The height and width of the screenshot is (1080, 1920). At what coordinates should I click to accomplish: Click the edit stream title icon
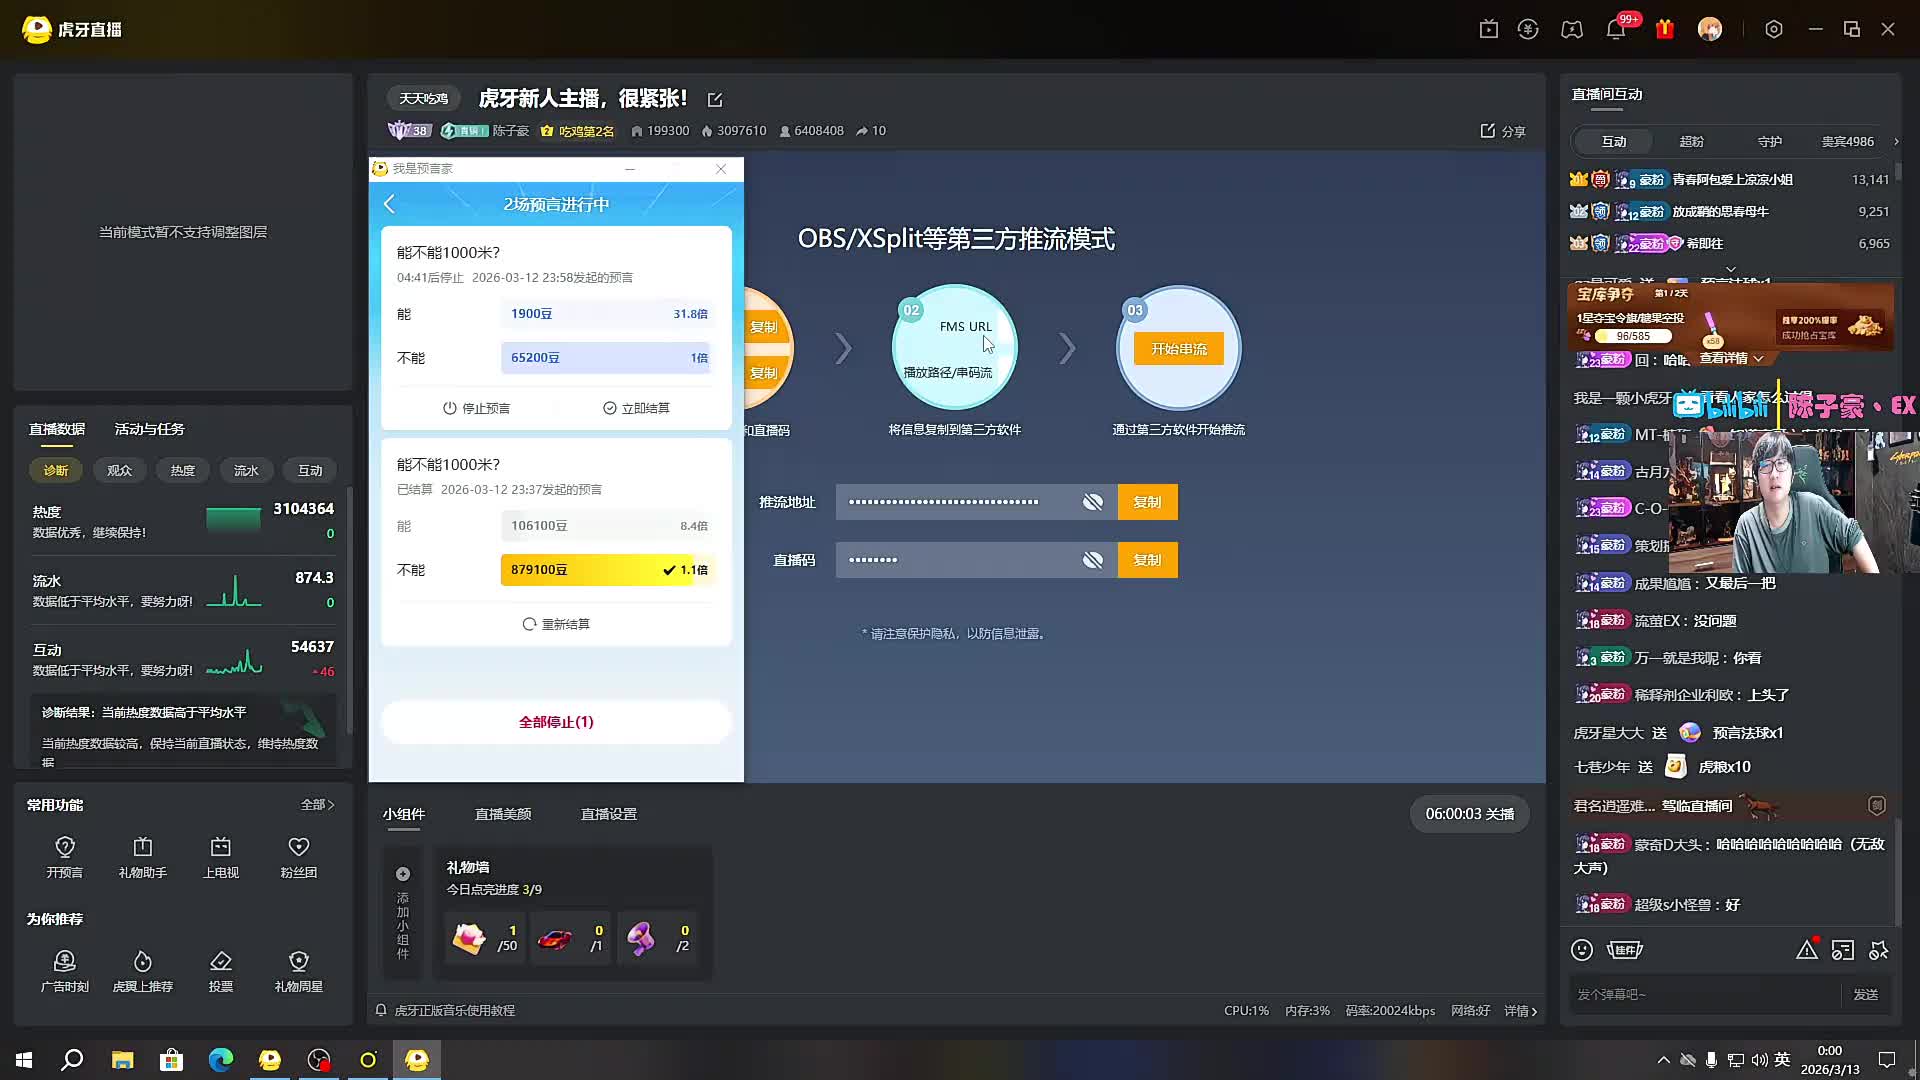[x=715, y=100]
